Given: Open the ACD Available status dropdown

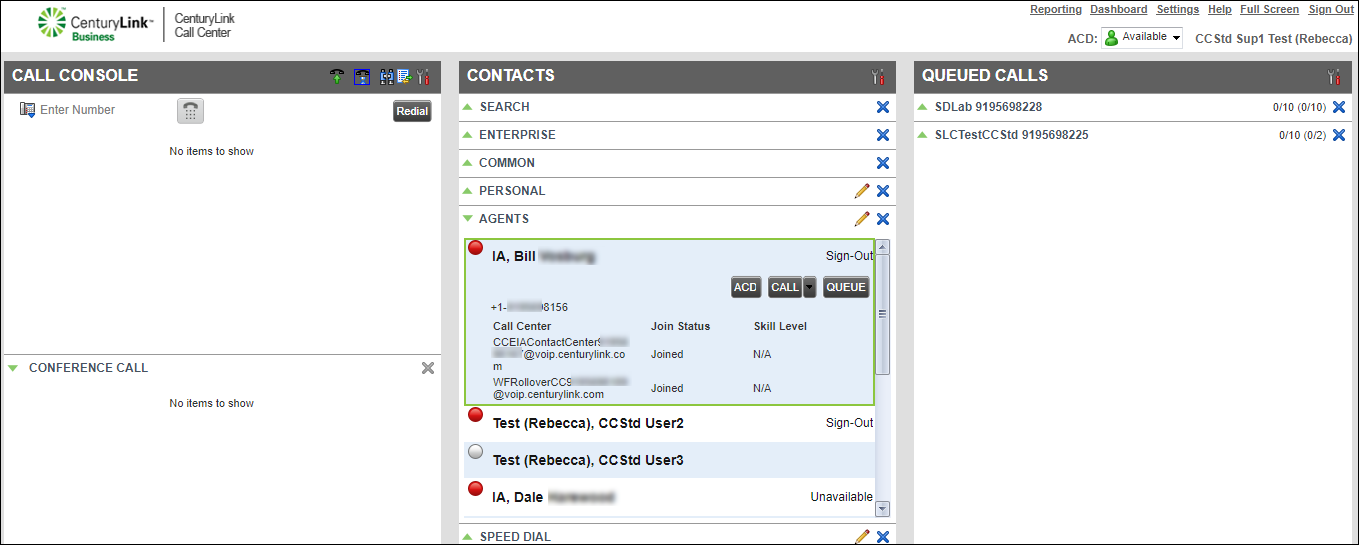Looking at the screenshot, I should (1141, 37).
